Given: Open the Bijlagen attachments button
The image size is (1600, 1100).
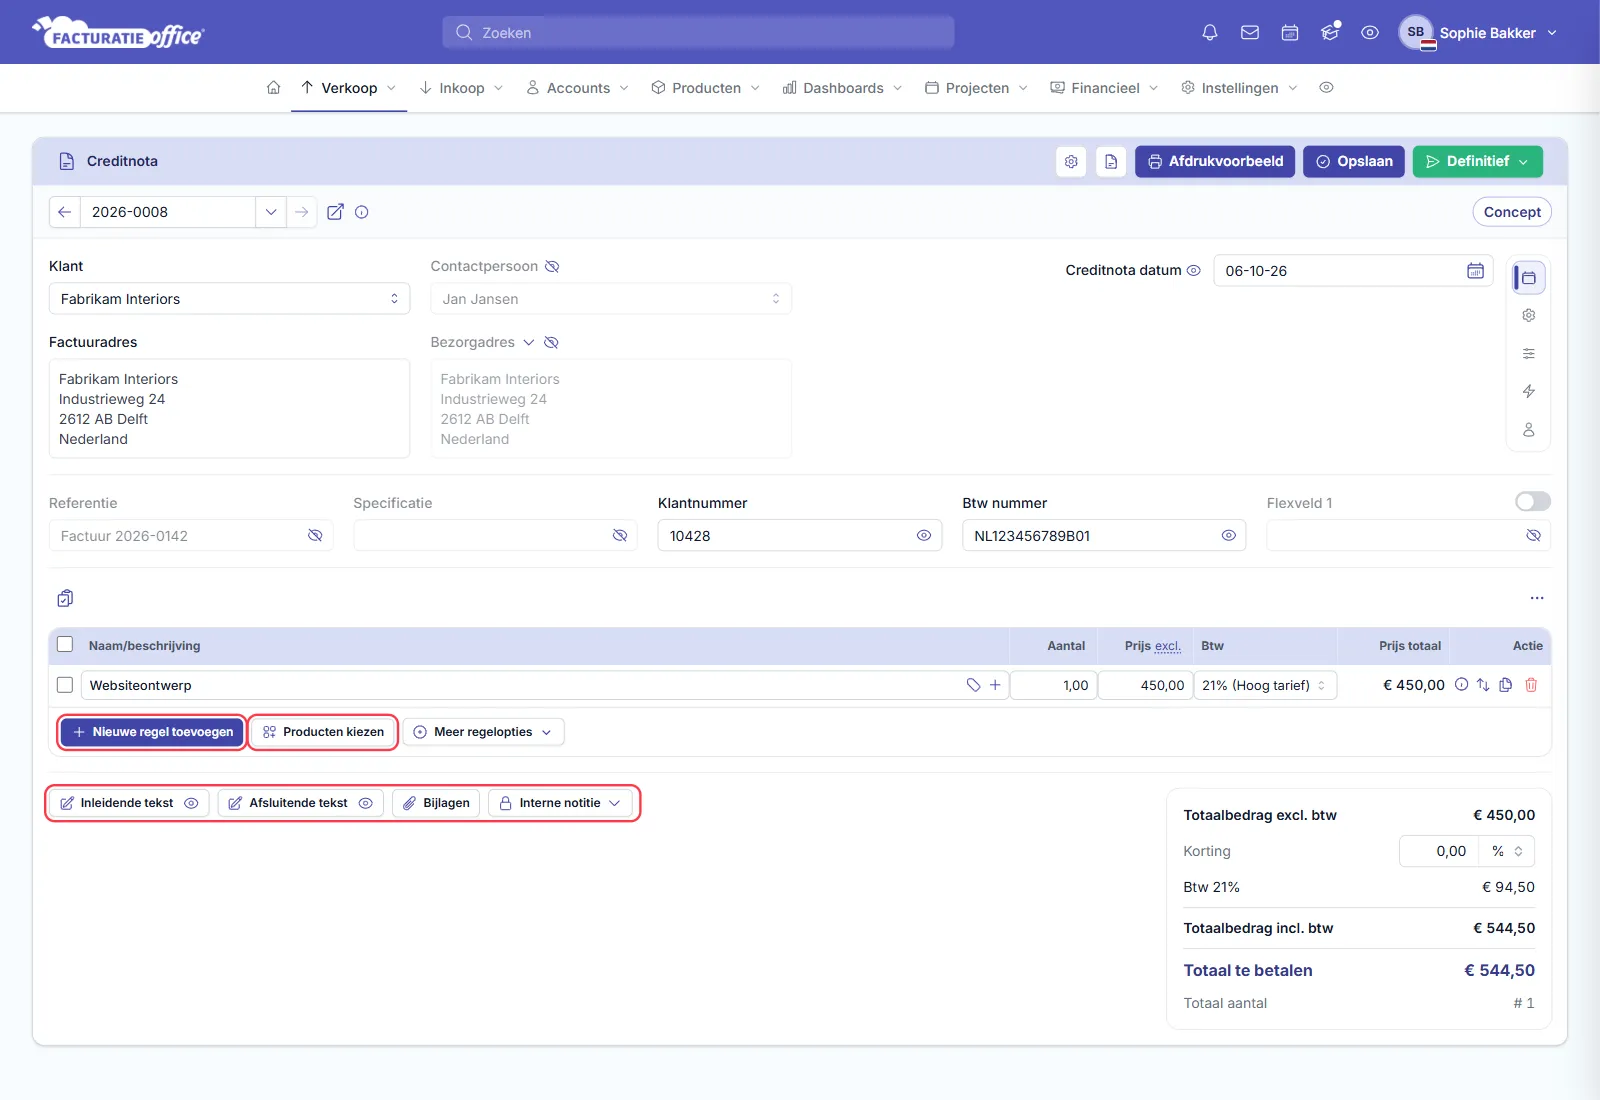Looking at the screenshot, I should 436,803.
